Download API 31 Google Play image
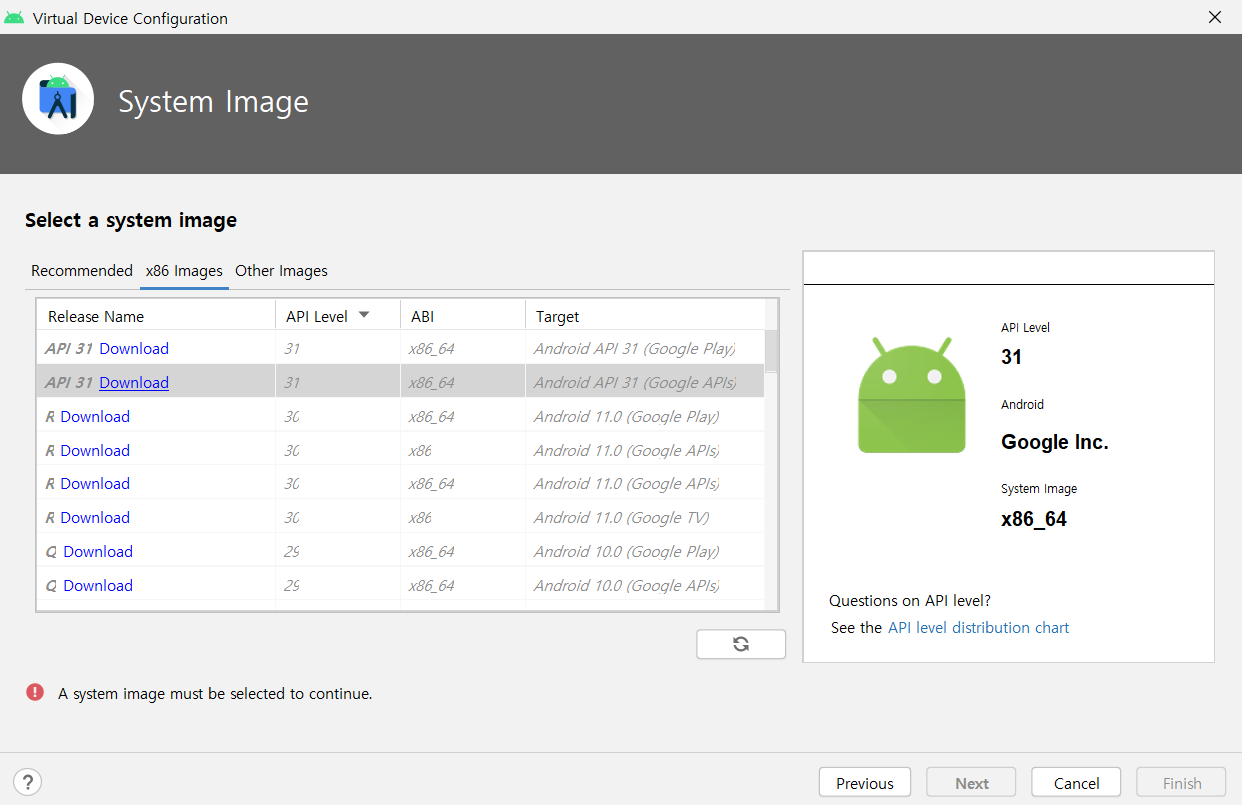The height and width of the screenshot is (805, 1242). (134, 348)
